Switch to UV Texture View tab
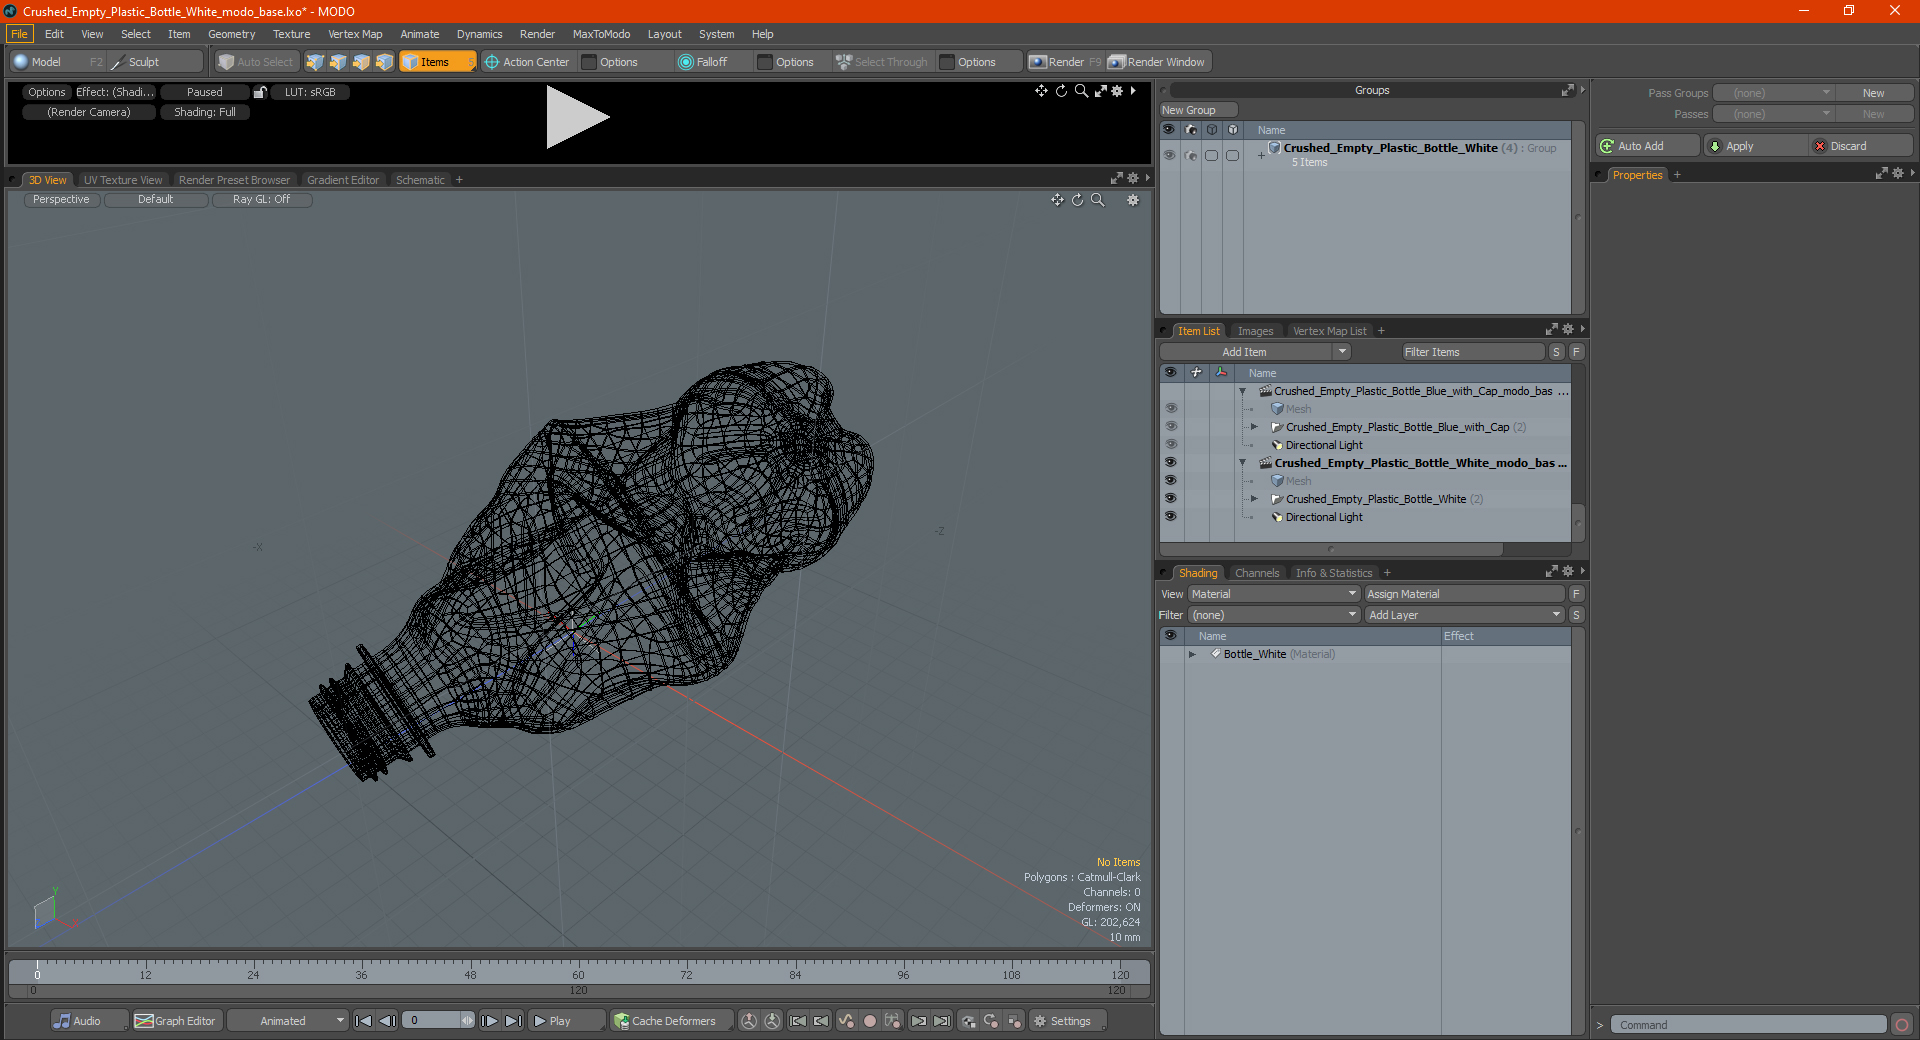The height and width of the screenshot is (1040, 1920). [x=122, y=180]
